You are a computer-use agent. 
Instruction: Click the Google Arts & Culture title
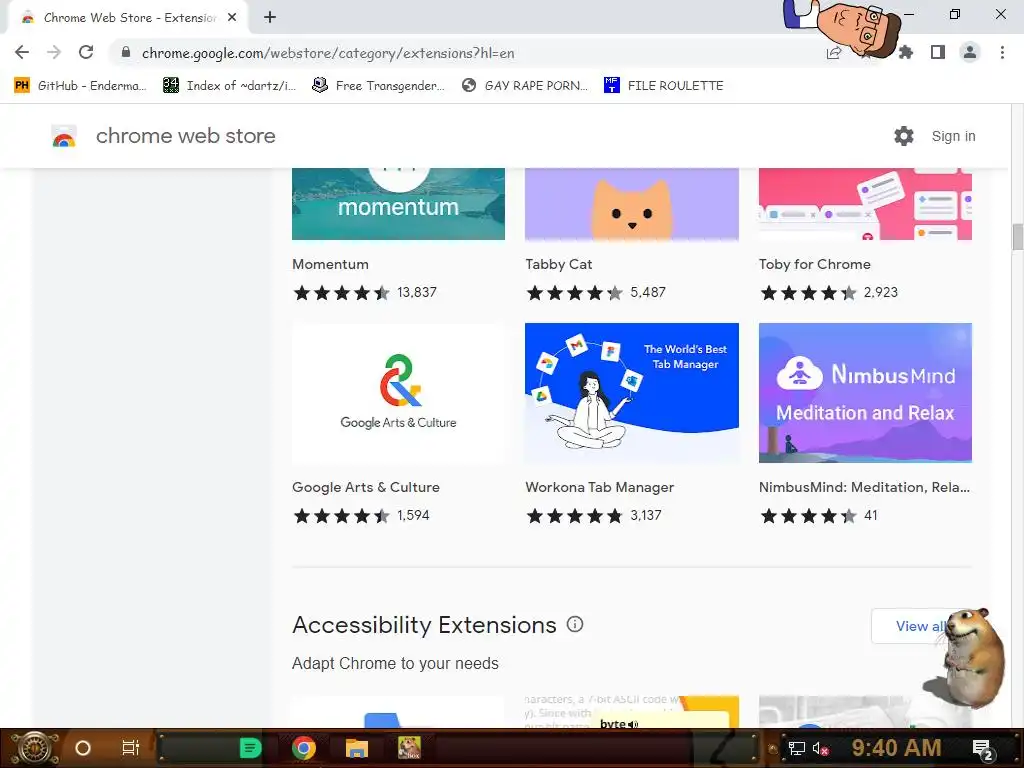366,487
